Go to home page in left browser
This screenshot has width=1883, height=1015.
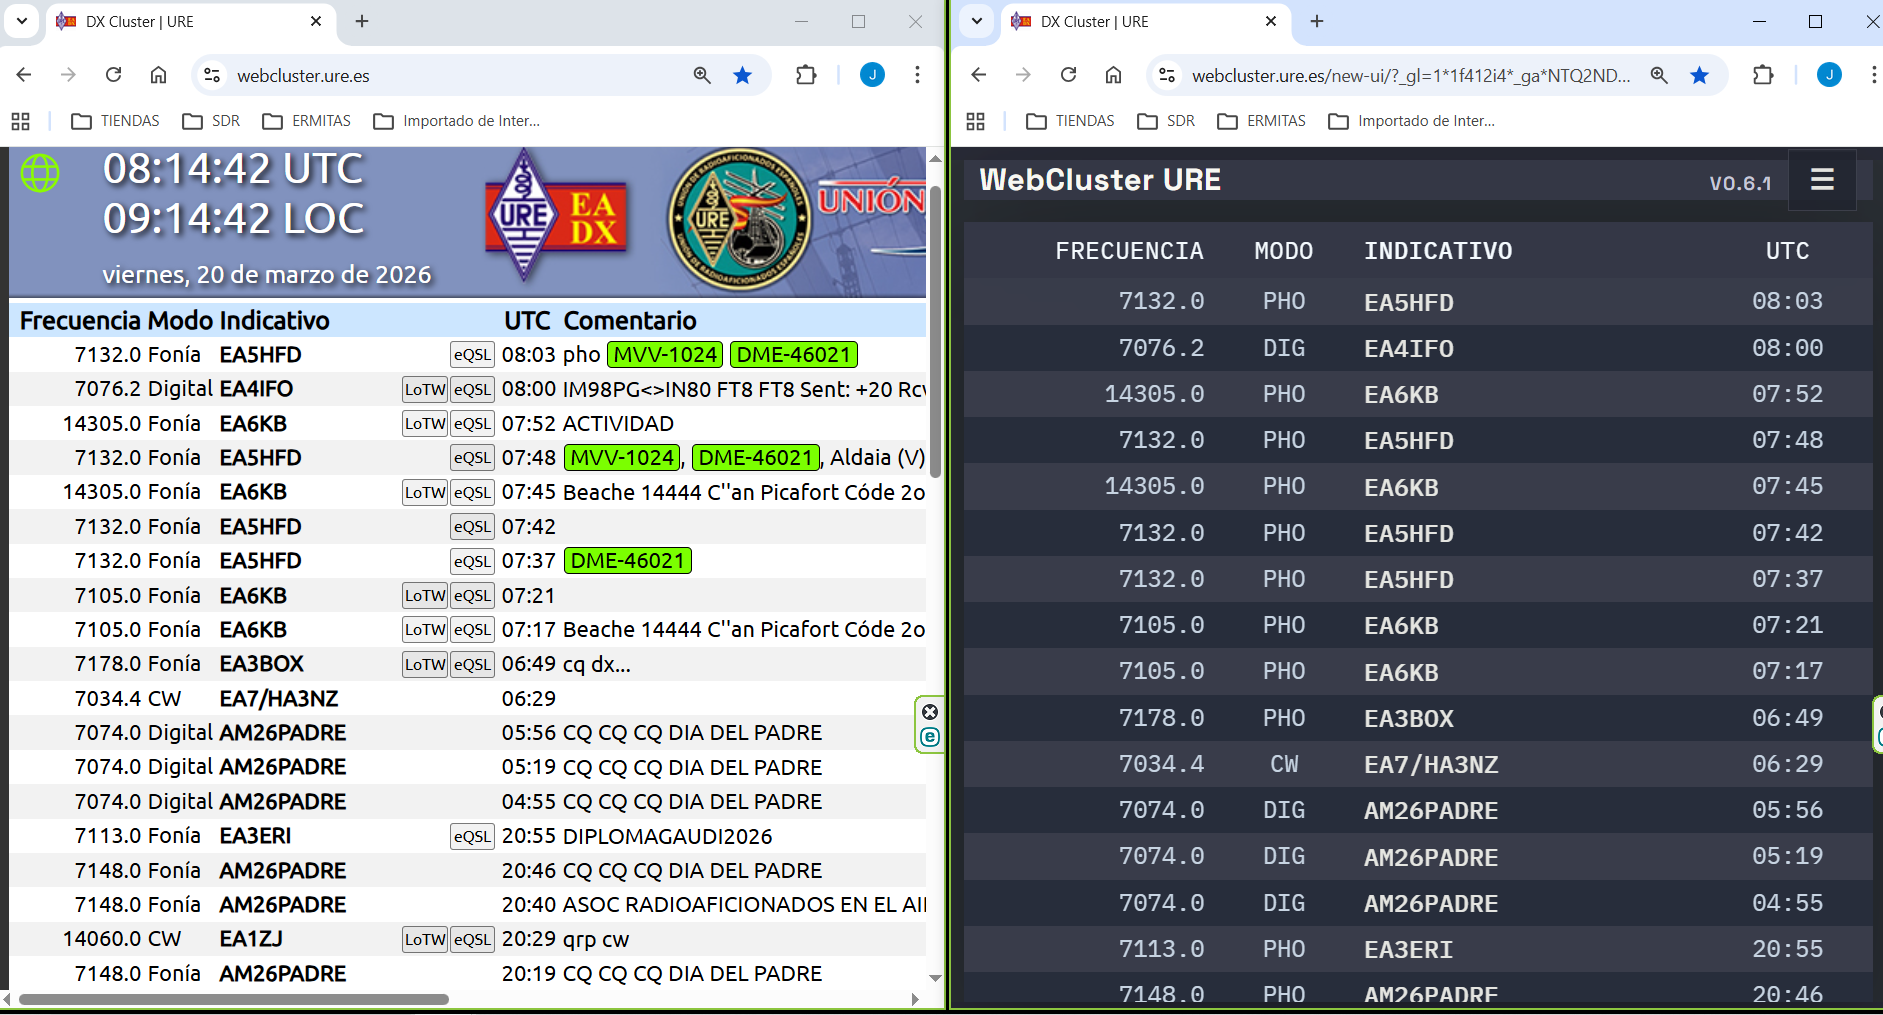158,75
